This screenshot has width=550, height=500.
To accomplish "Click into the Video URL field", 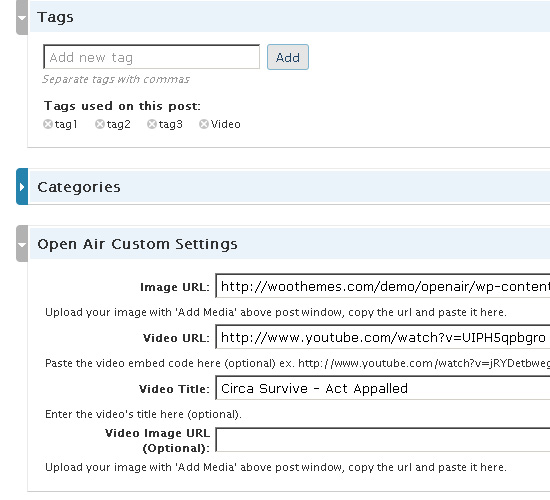I will coord(383,337).
